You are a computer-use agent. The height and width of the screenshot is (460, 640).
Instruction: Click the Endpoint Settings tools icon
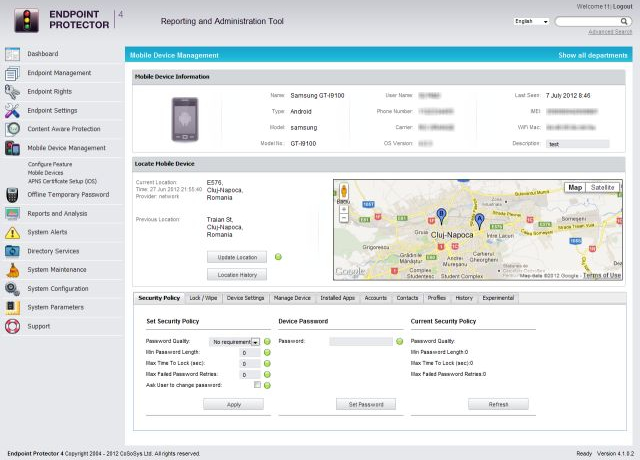12,111
